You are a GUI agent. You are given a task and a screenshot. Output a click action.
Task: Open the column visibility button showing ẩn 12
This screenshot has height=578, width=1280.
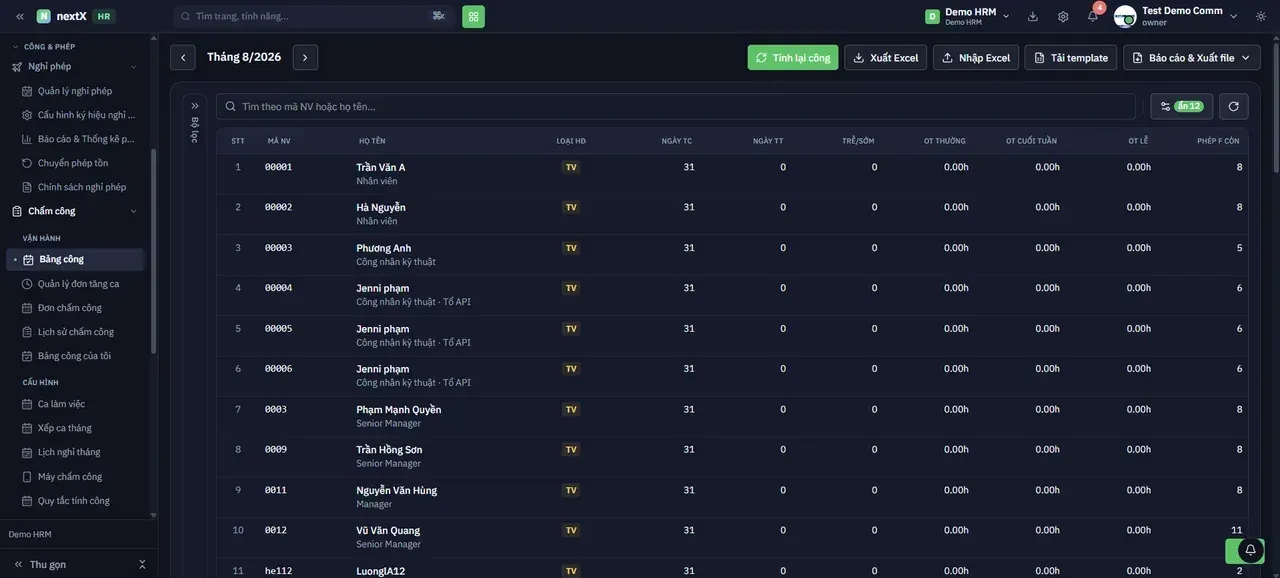click(x=1182, y=106)
